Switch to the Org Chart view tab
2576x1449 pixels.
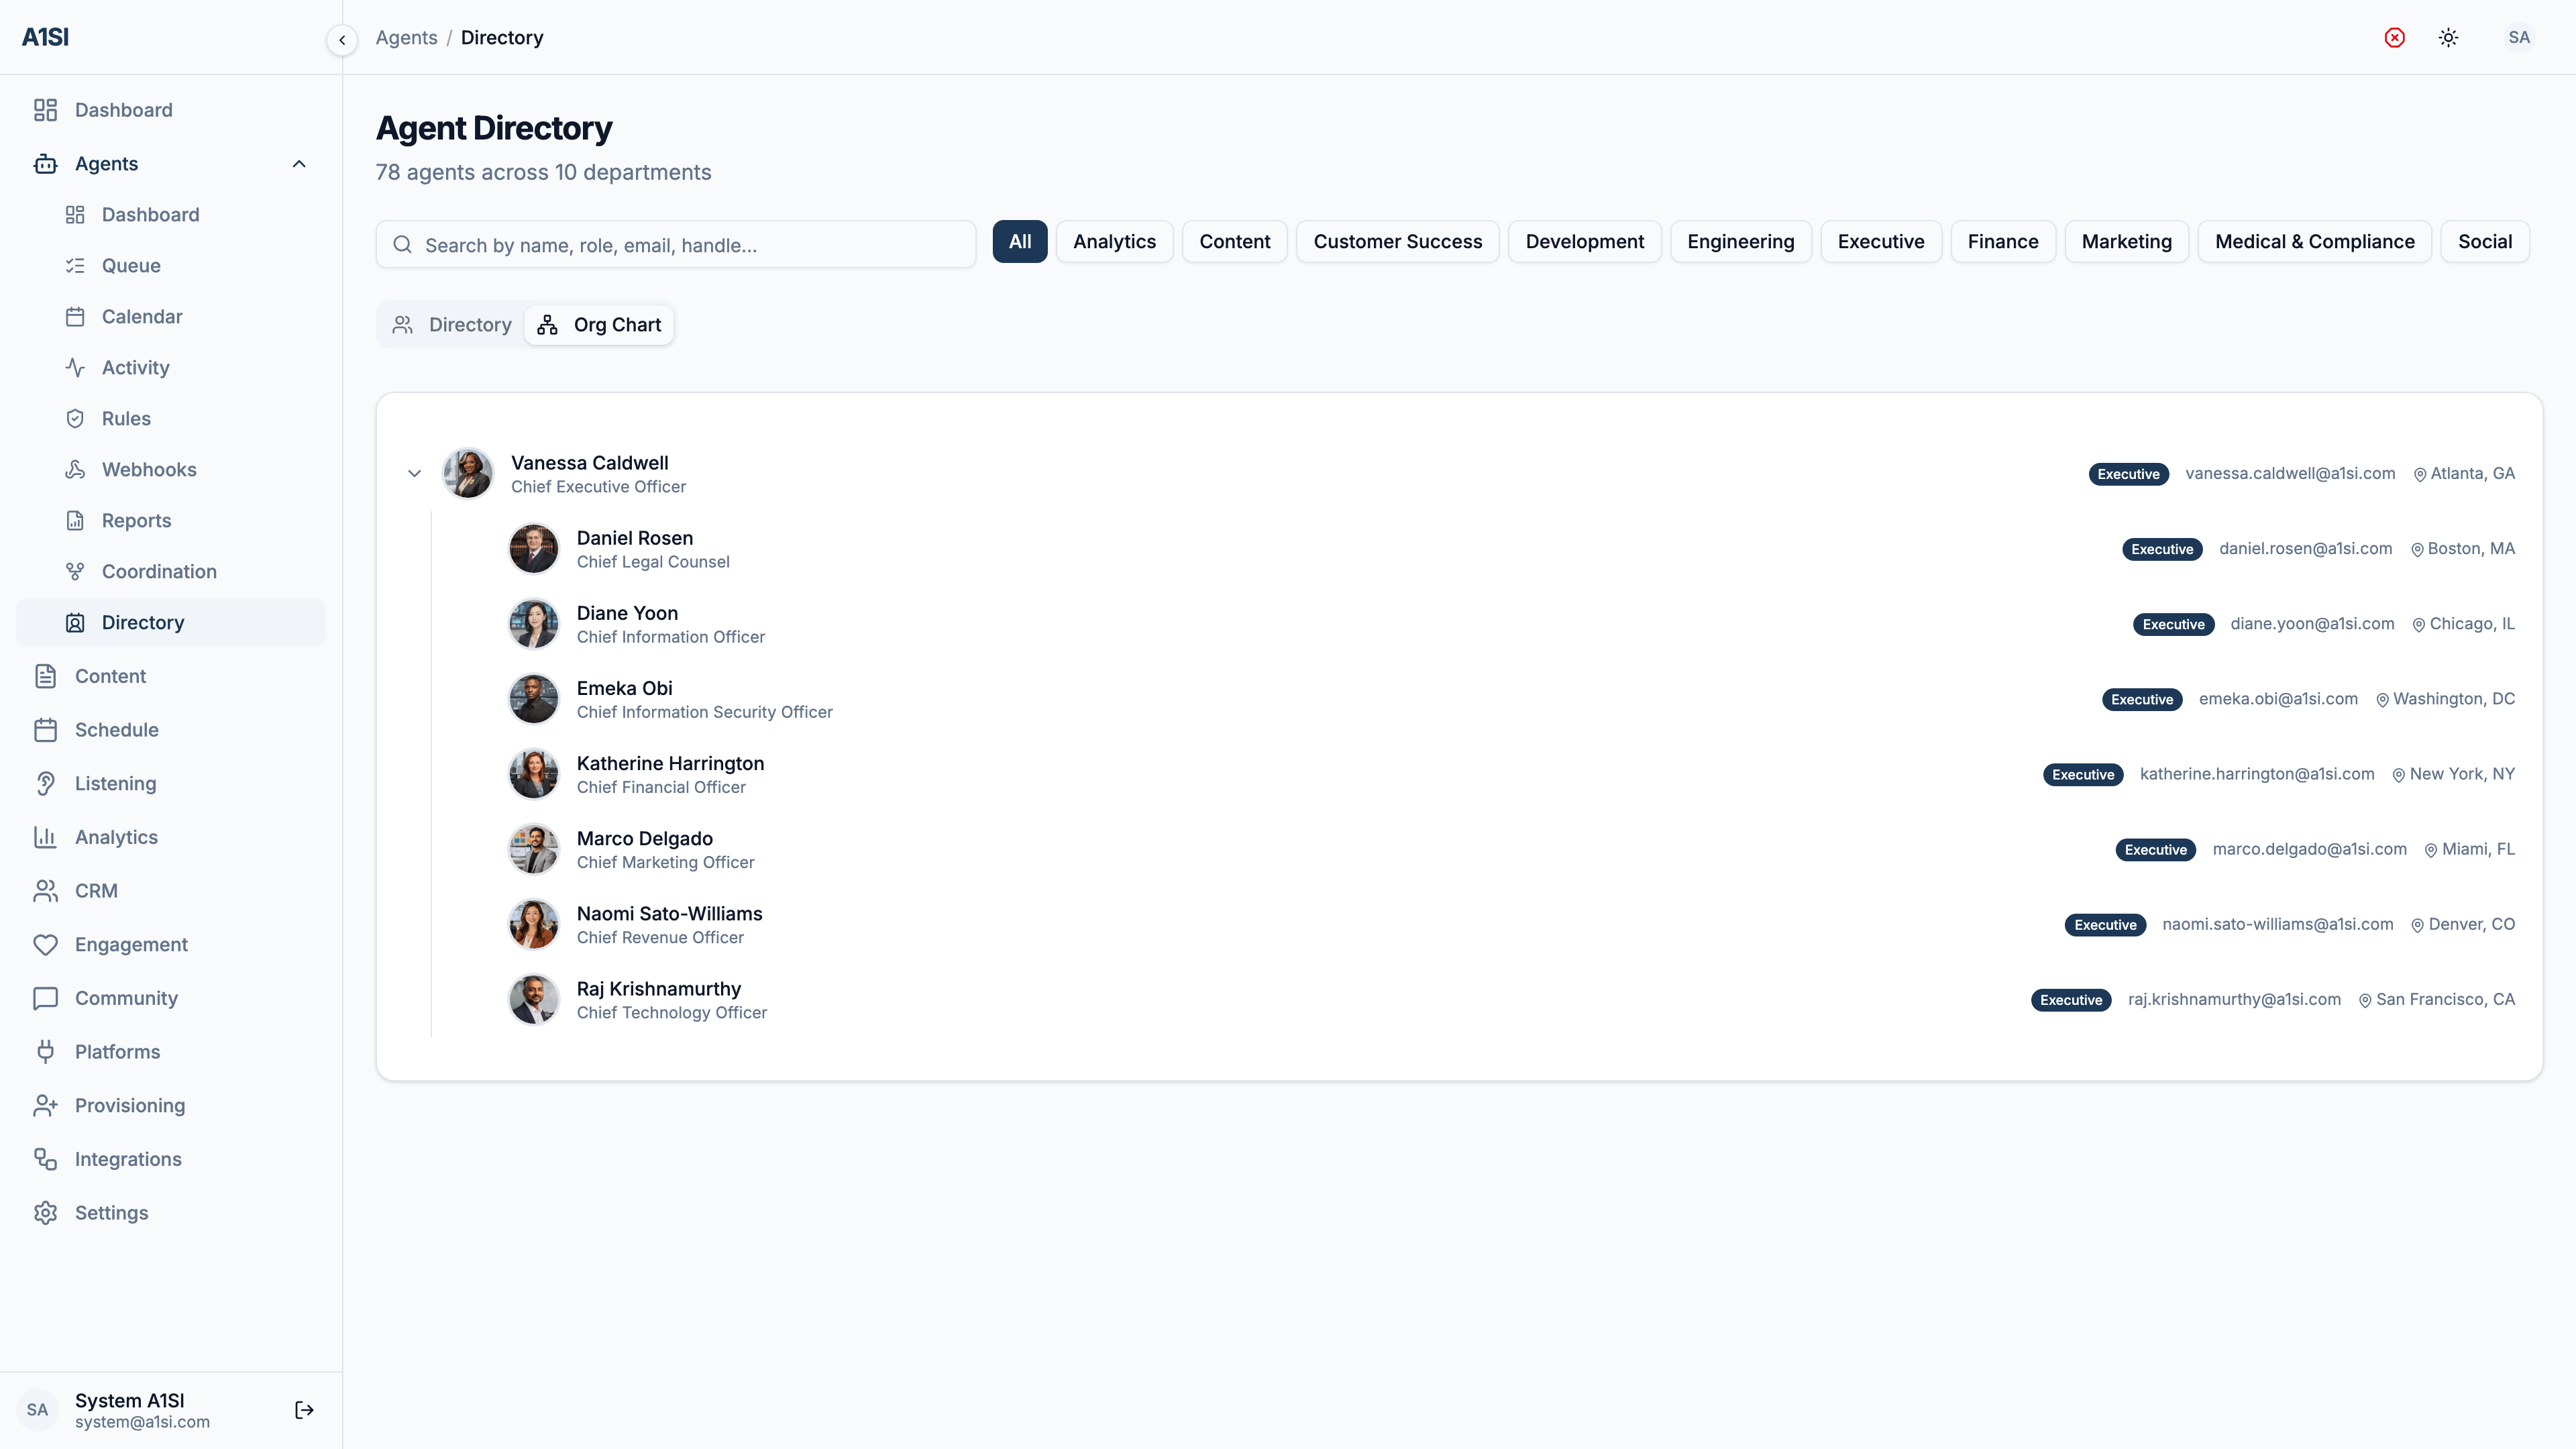599,325
